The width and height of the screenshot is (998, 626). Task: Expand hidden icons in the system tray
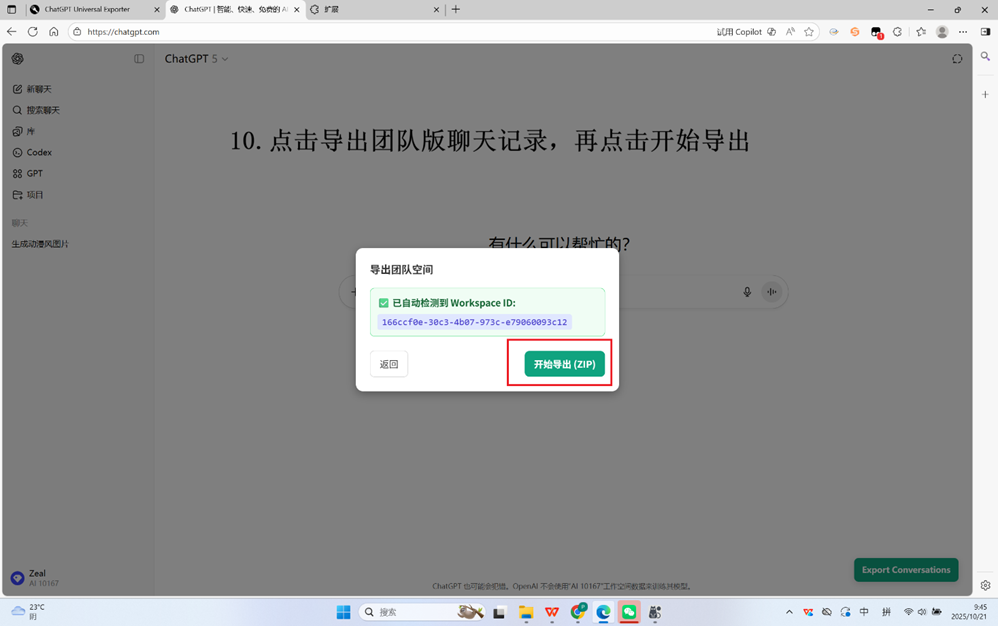(x=789, y=611)
